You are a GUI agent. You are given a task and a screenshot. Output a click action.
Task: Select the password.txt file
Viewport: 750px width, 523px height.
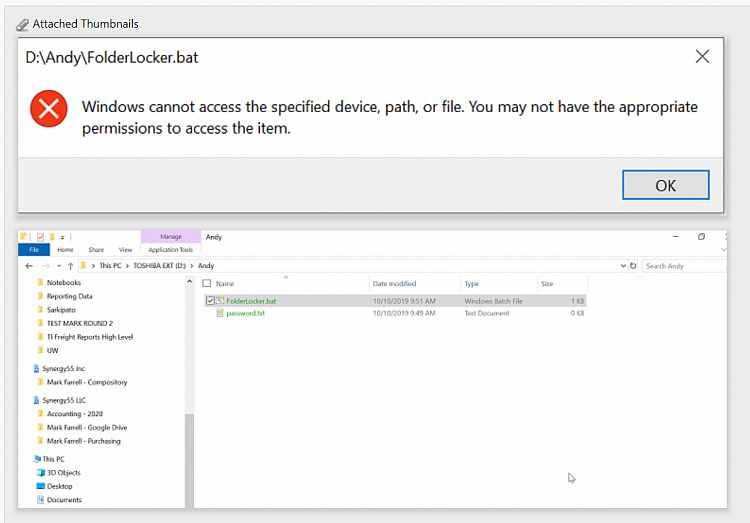pyautogui.click(x=245, y=313)
